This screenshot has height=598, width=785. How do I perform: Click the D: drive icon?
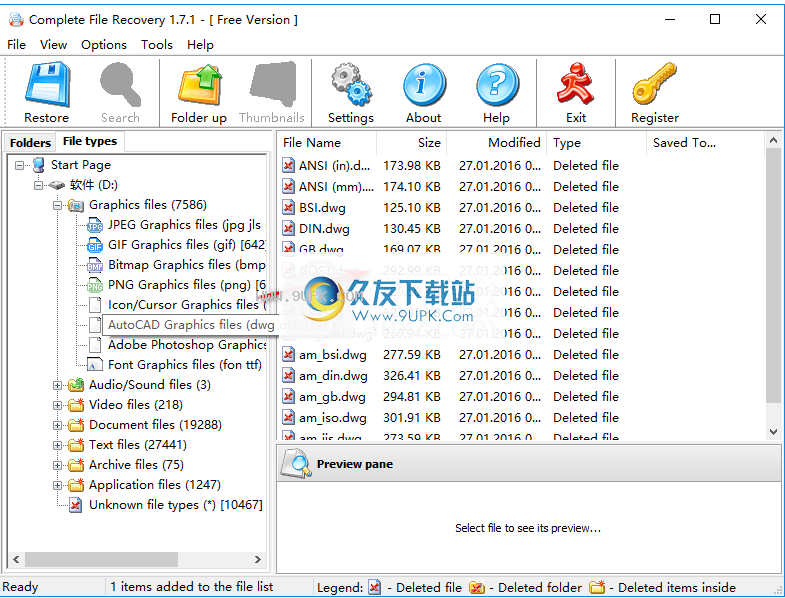(57, 185)
